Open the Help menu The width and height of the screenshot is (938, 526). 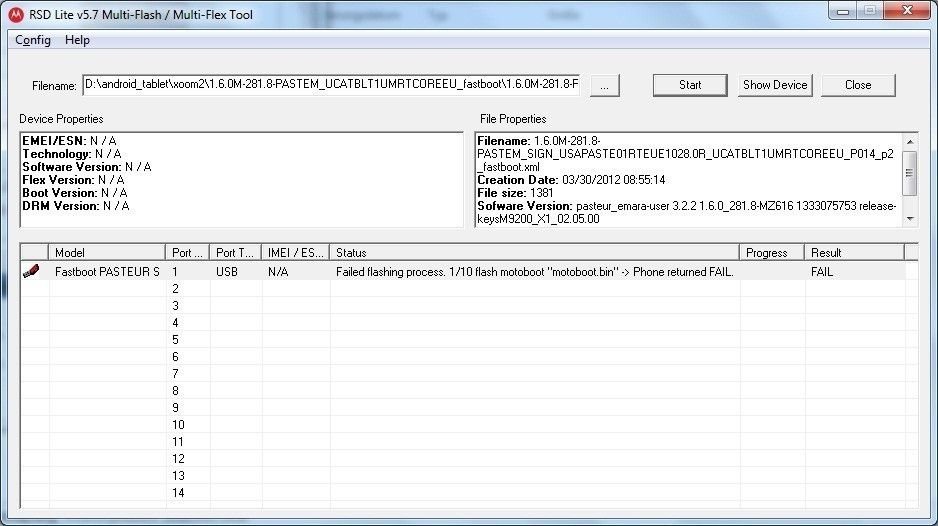coord(77,40)
